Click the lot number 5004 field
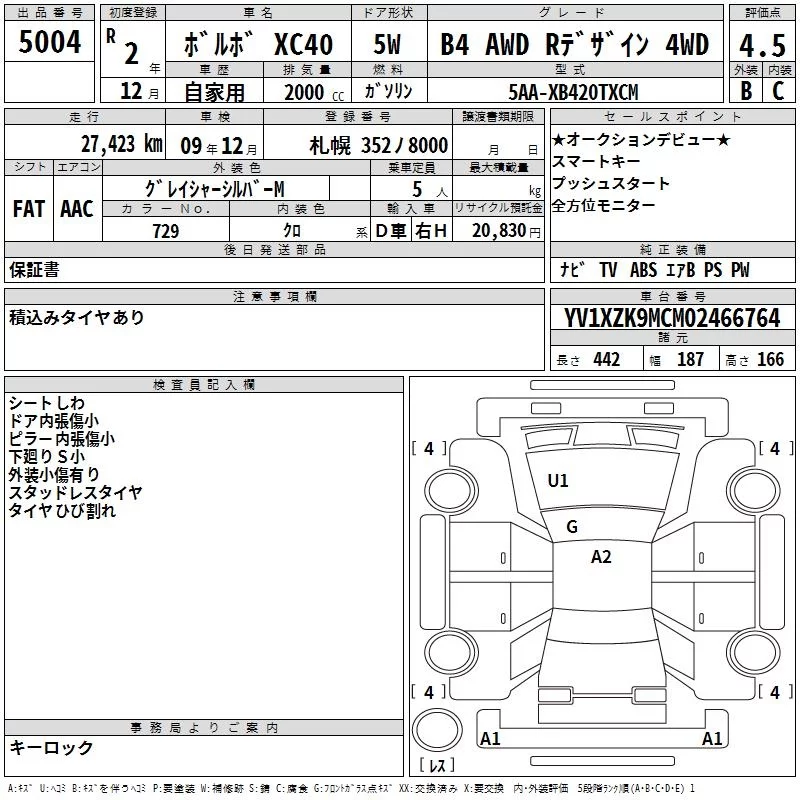Viewport: 800px width, 800px height. (49, 42)
